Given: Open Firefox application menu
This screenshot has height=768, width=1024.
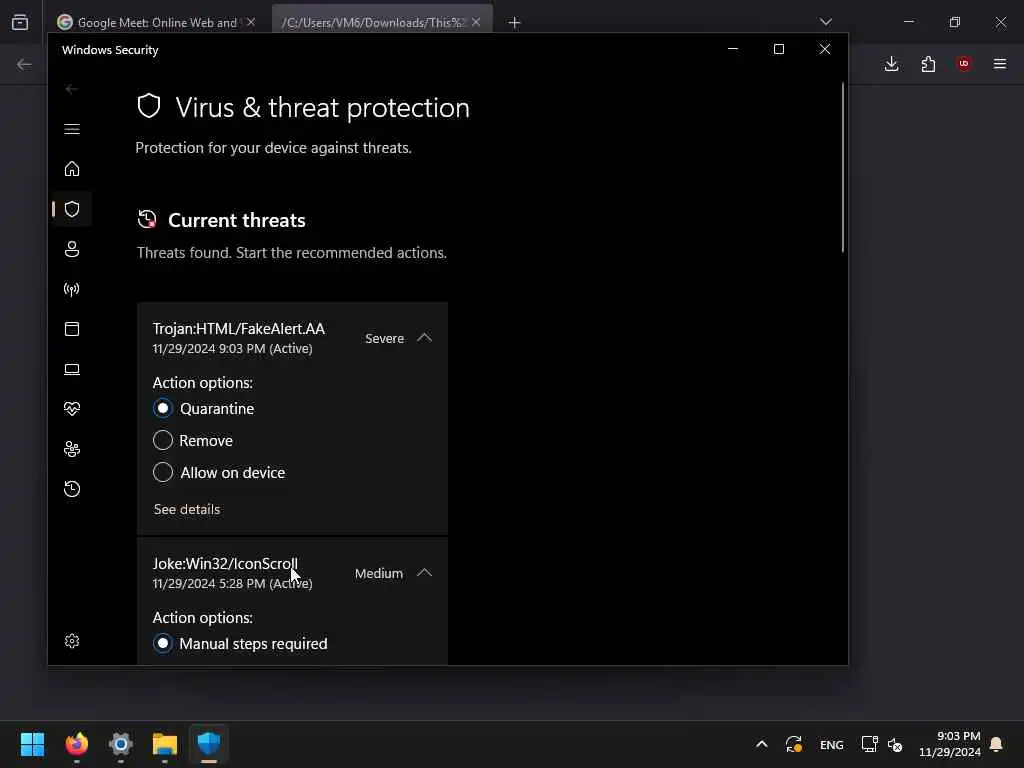Looking at the screenshot, I should point(1000,64).
